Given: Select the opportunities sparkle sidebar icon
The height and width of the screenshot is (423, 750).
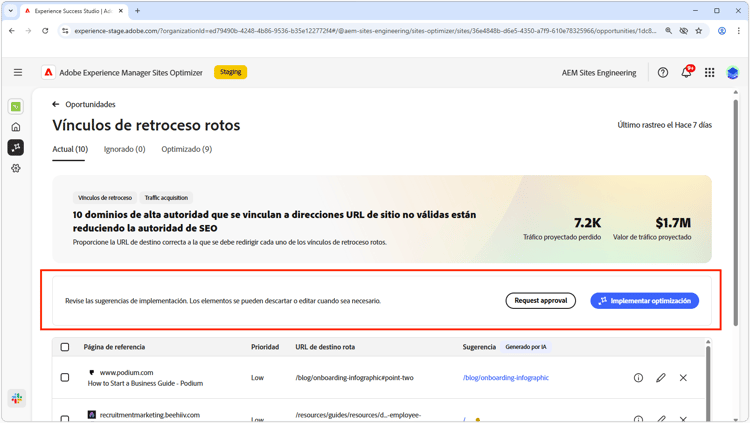Looking at the screenshot, I should [x=16, y=147].
